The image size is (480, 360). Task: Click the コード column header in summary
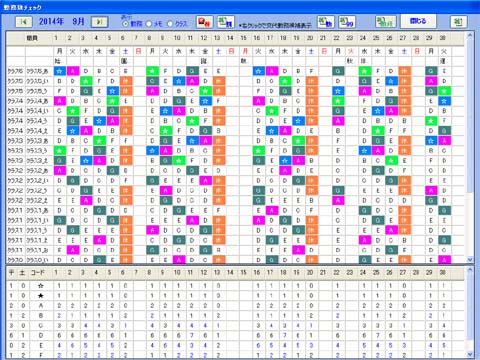[x=37, y=273]
